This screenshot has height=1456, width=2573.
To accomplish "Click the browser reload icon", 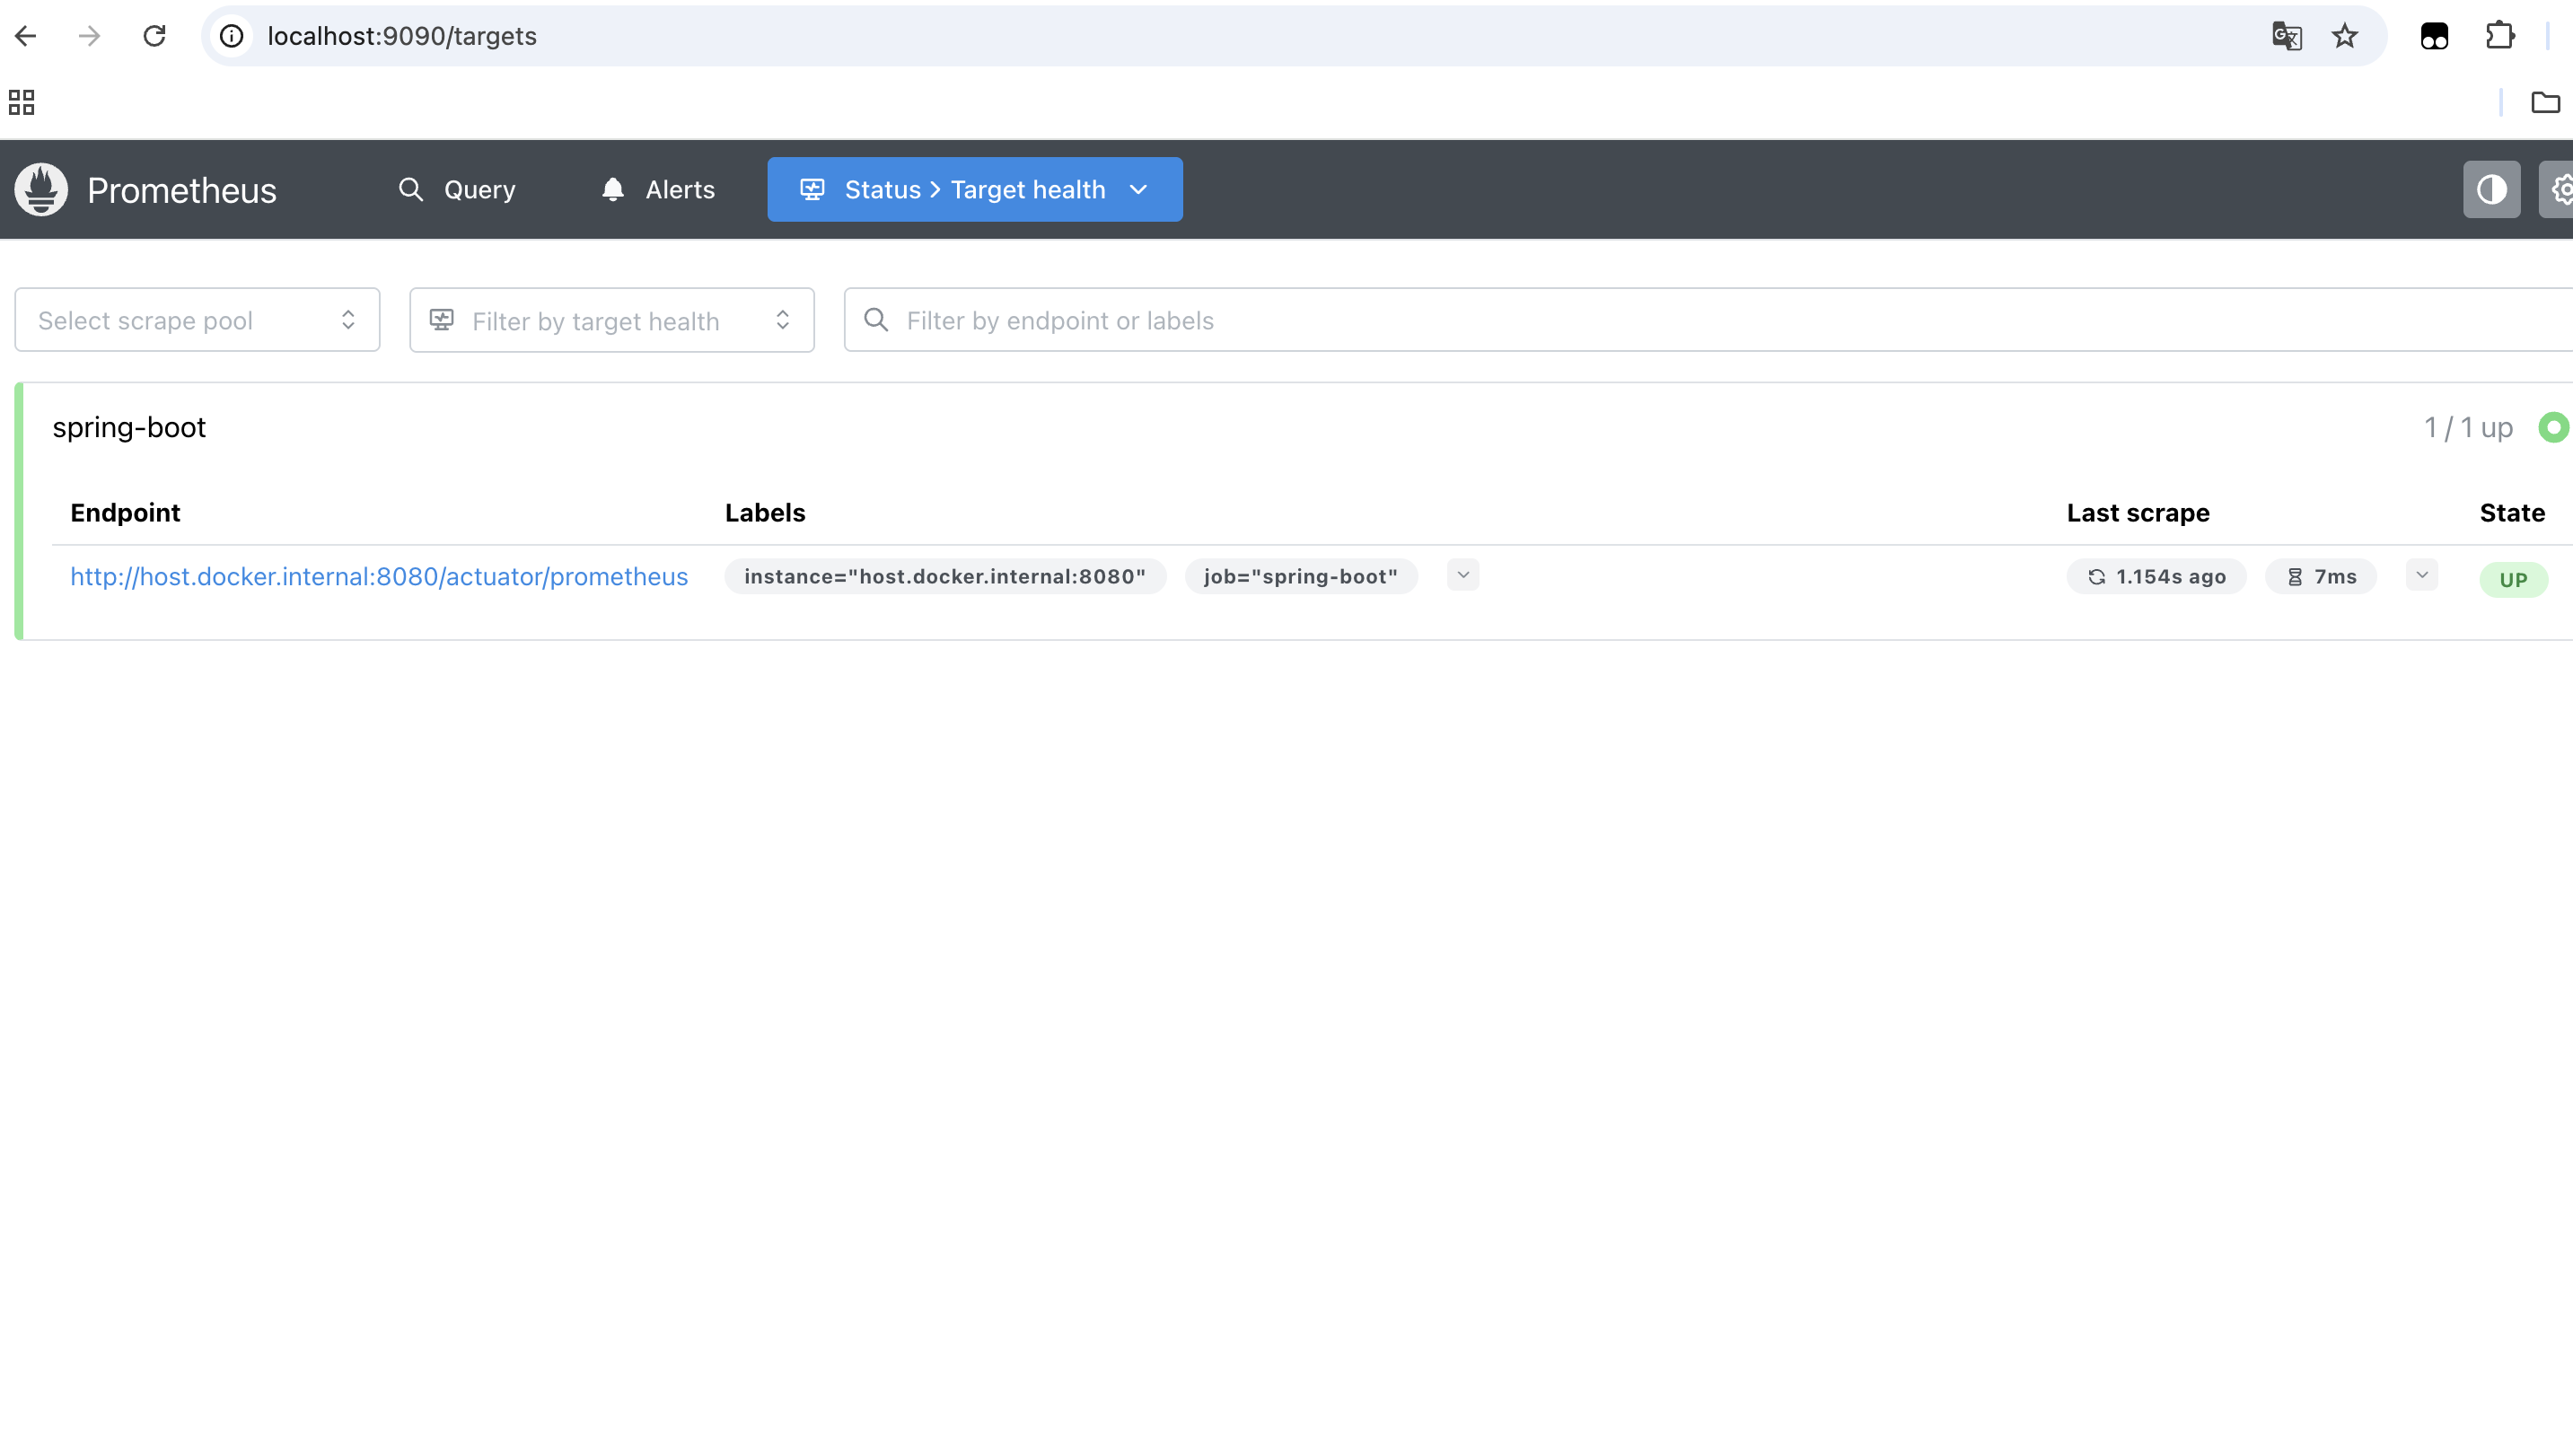I will tap(154, 36).
